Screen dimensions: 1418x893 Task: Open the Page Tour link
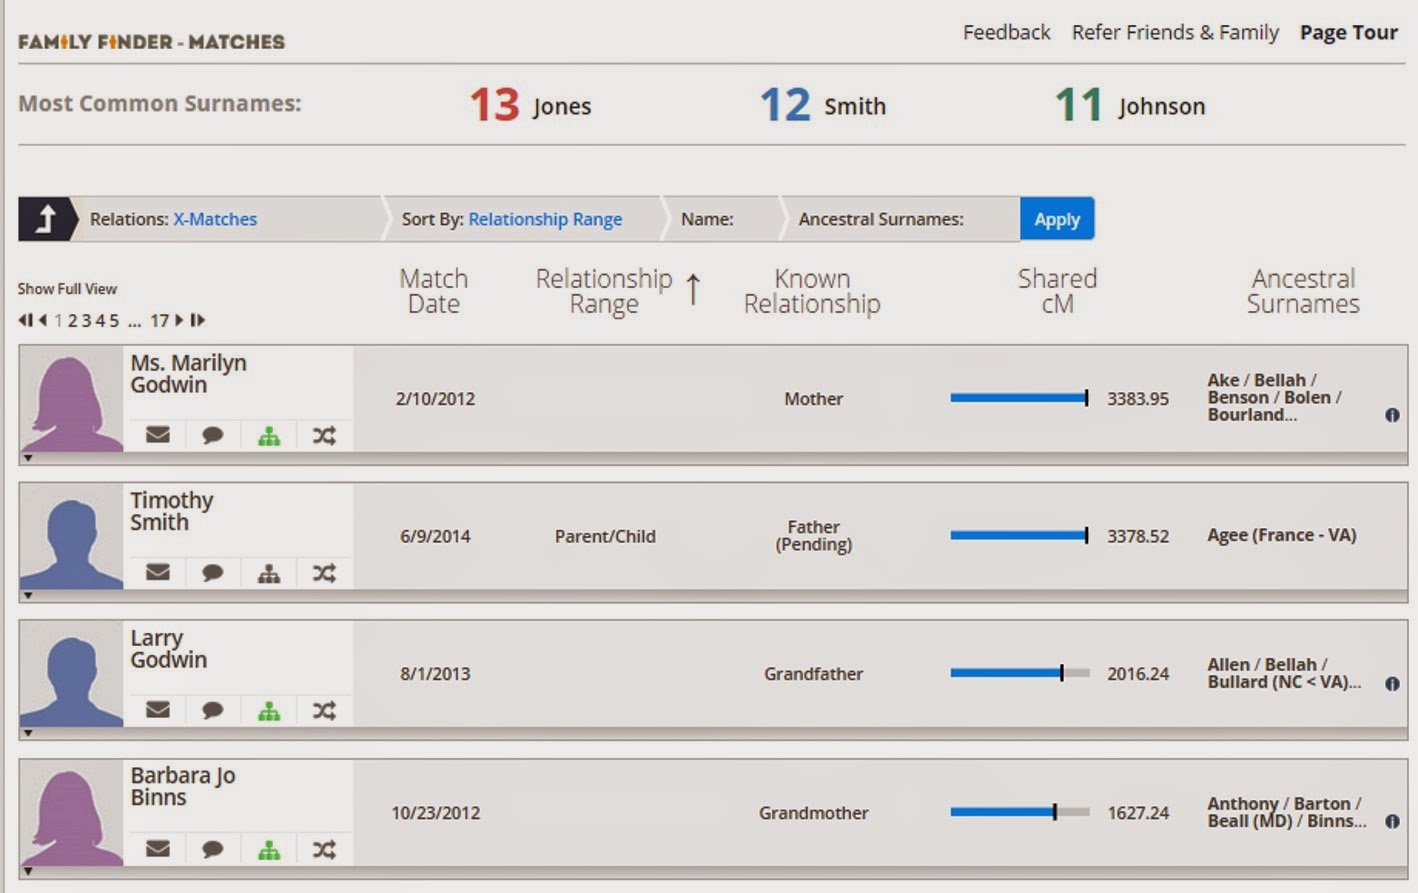pyautogui.click(x=1348, y=33)
